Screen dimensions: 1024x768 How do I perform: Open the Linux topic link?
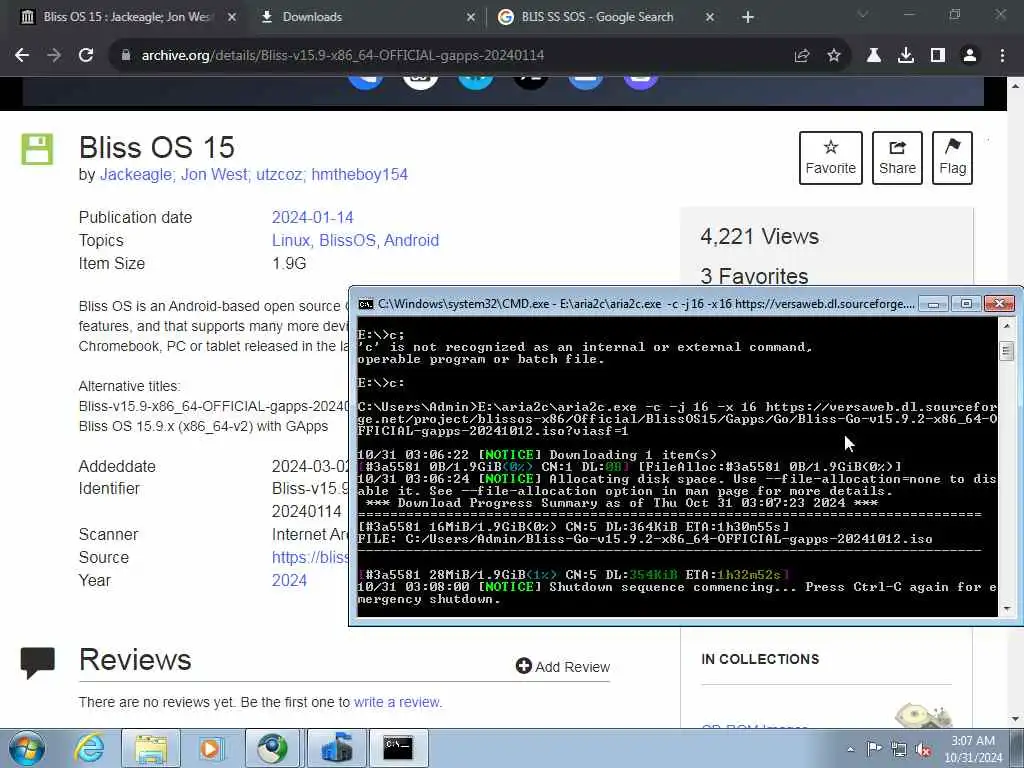tap(291, 240)
